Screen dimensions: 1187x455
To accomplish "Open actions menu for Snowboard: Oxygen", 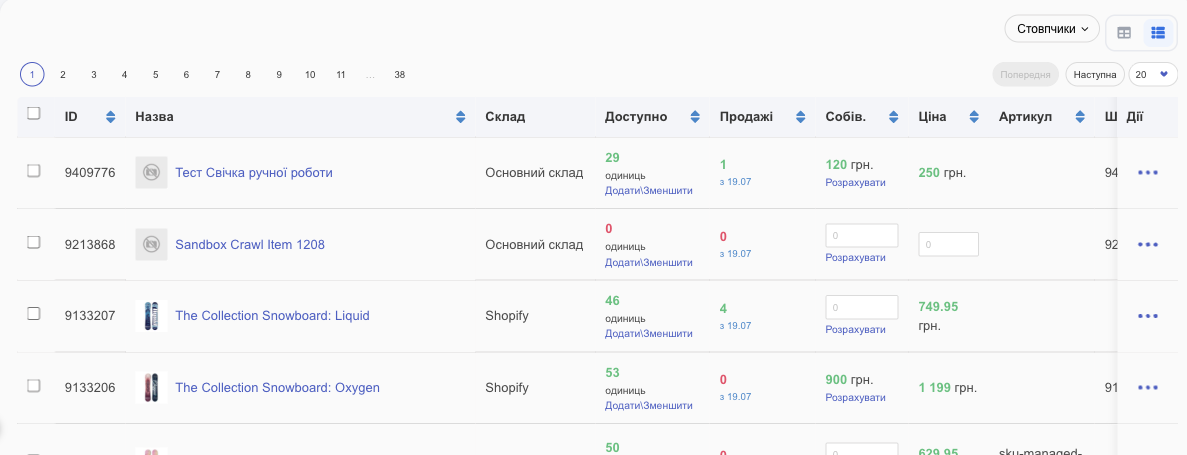I will [1148, 388].
